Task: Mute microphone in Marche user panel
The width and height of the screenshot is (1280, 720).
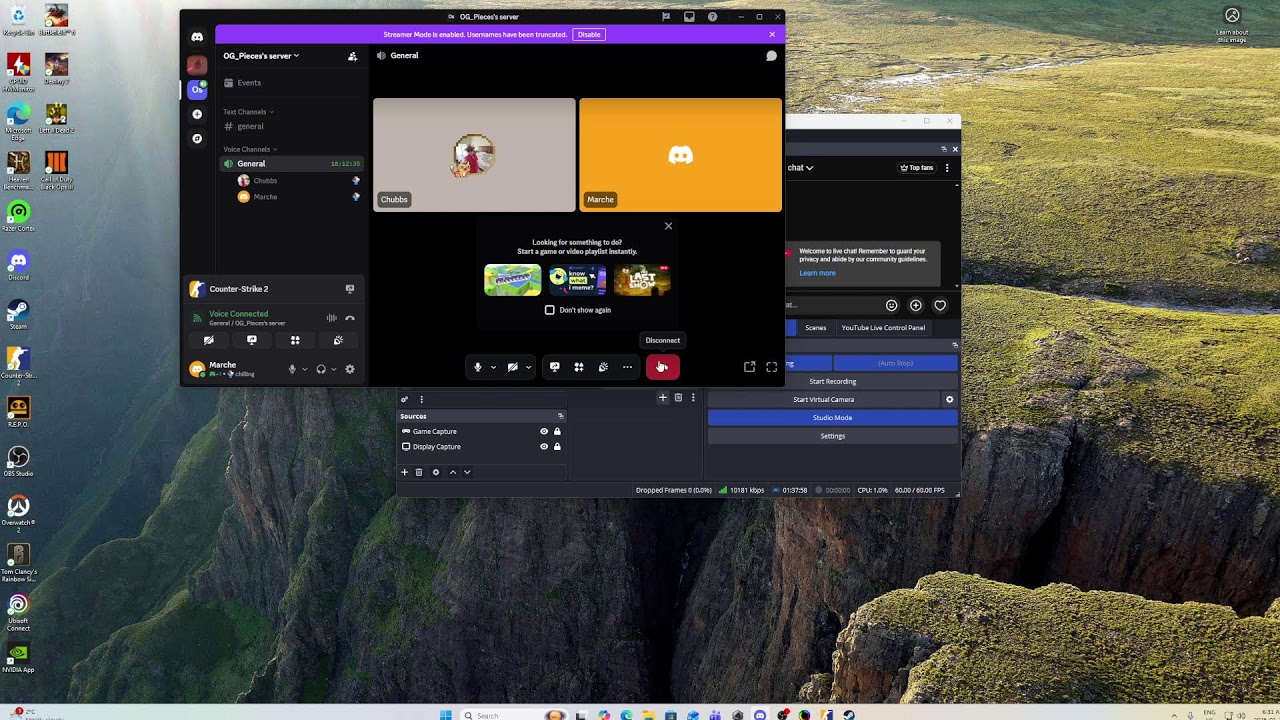Action: click(292, 369)
